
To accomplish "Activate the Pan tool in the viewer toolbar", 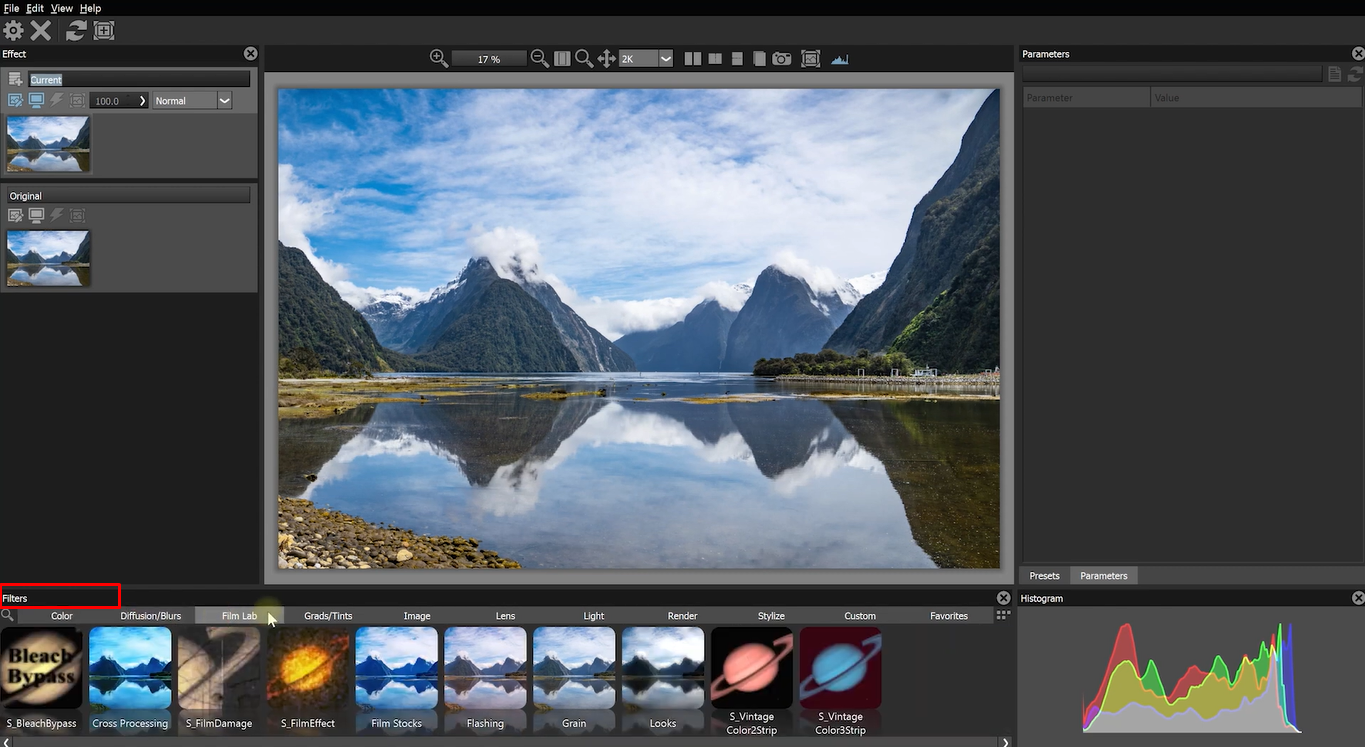I will (606, 58).
